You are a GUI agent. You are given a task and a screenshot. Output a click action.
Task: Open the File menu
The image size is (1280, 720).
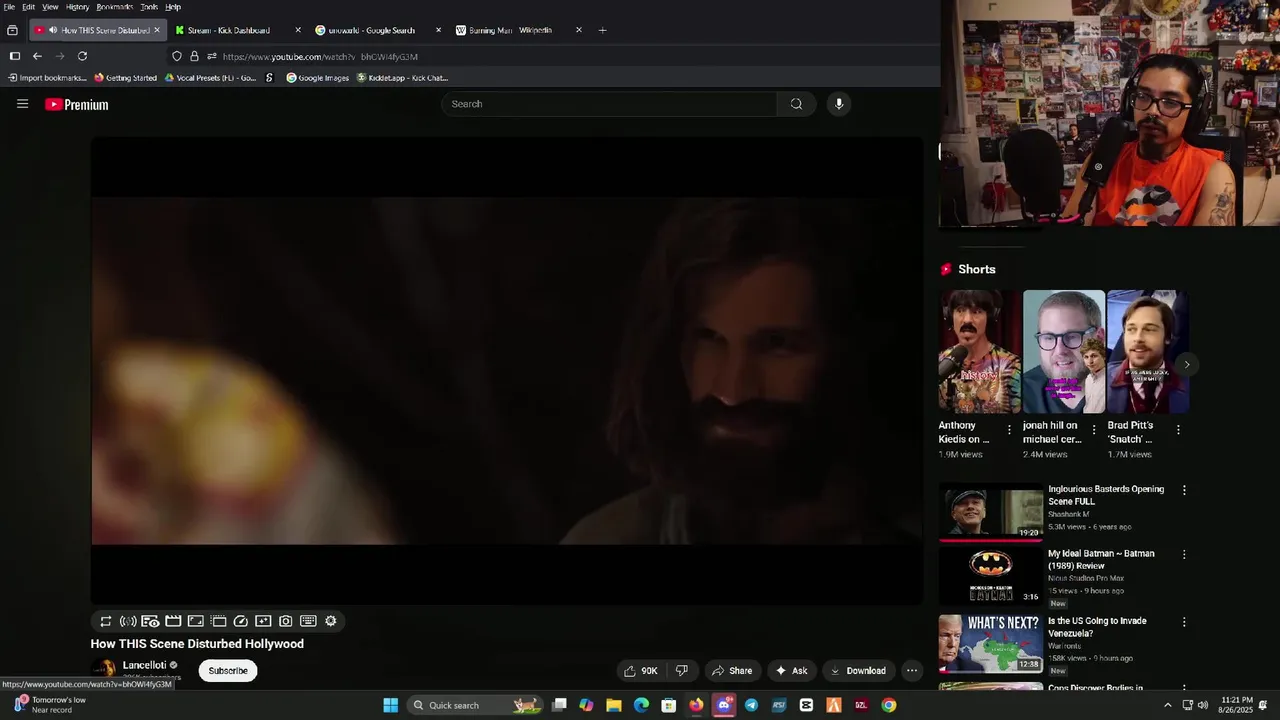(x=9, y=7)
